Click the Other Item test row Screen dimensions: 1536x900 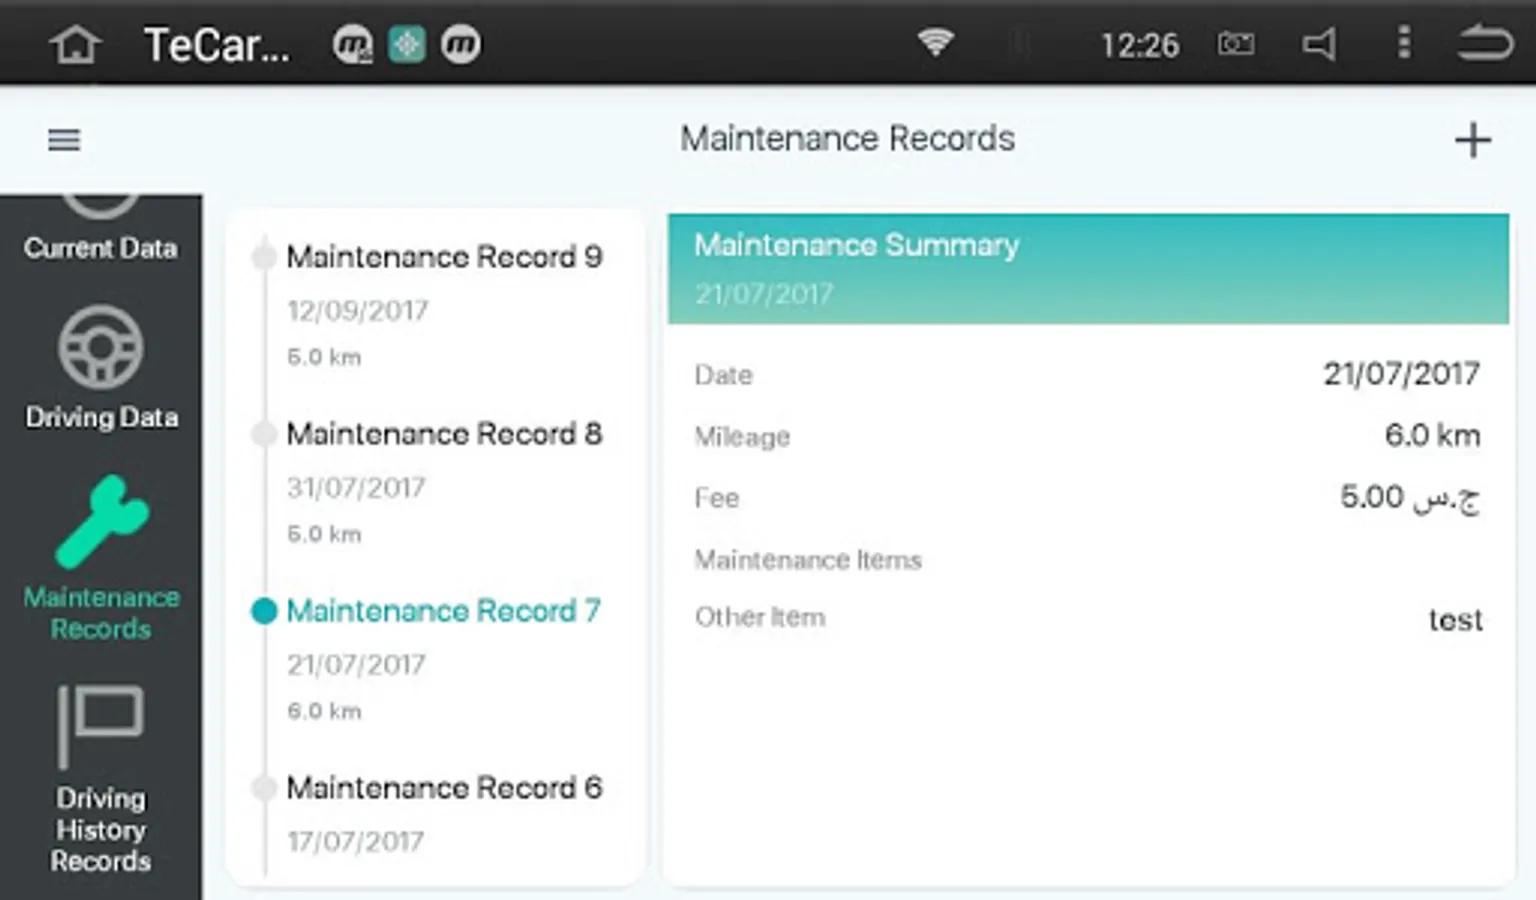1088,618
